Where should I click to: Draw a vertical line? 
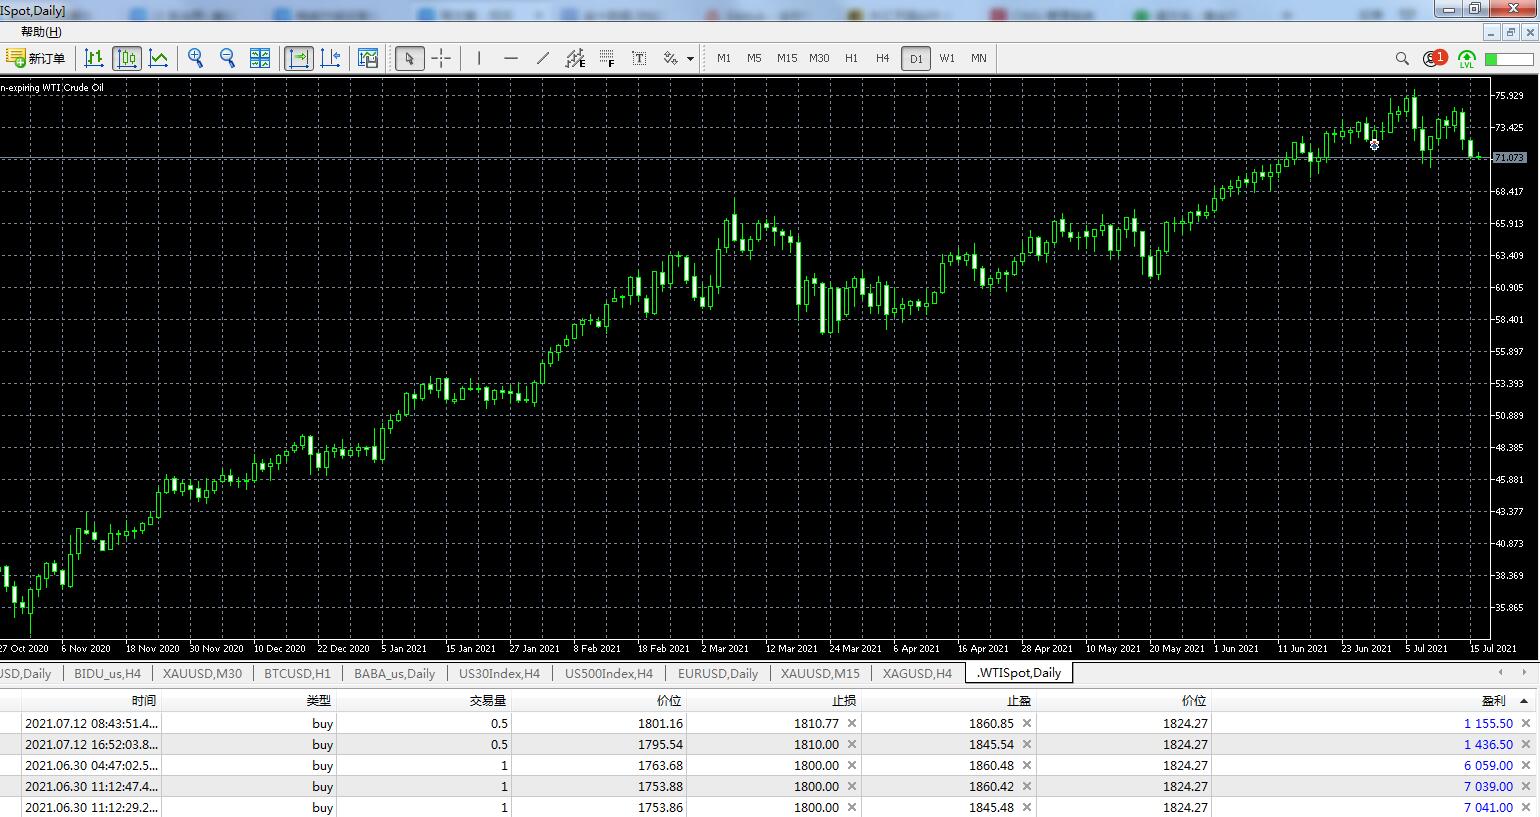479,58
